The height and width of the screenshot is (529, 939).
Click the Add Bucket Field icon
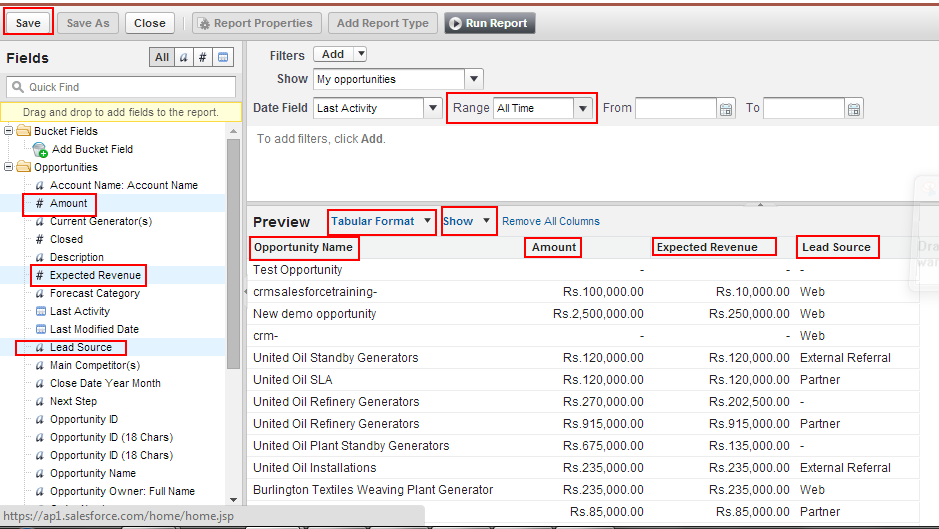[x=40, y=150]
